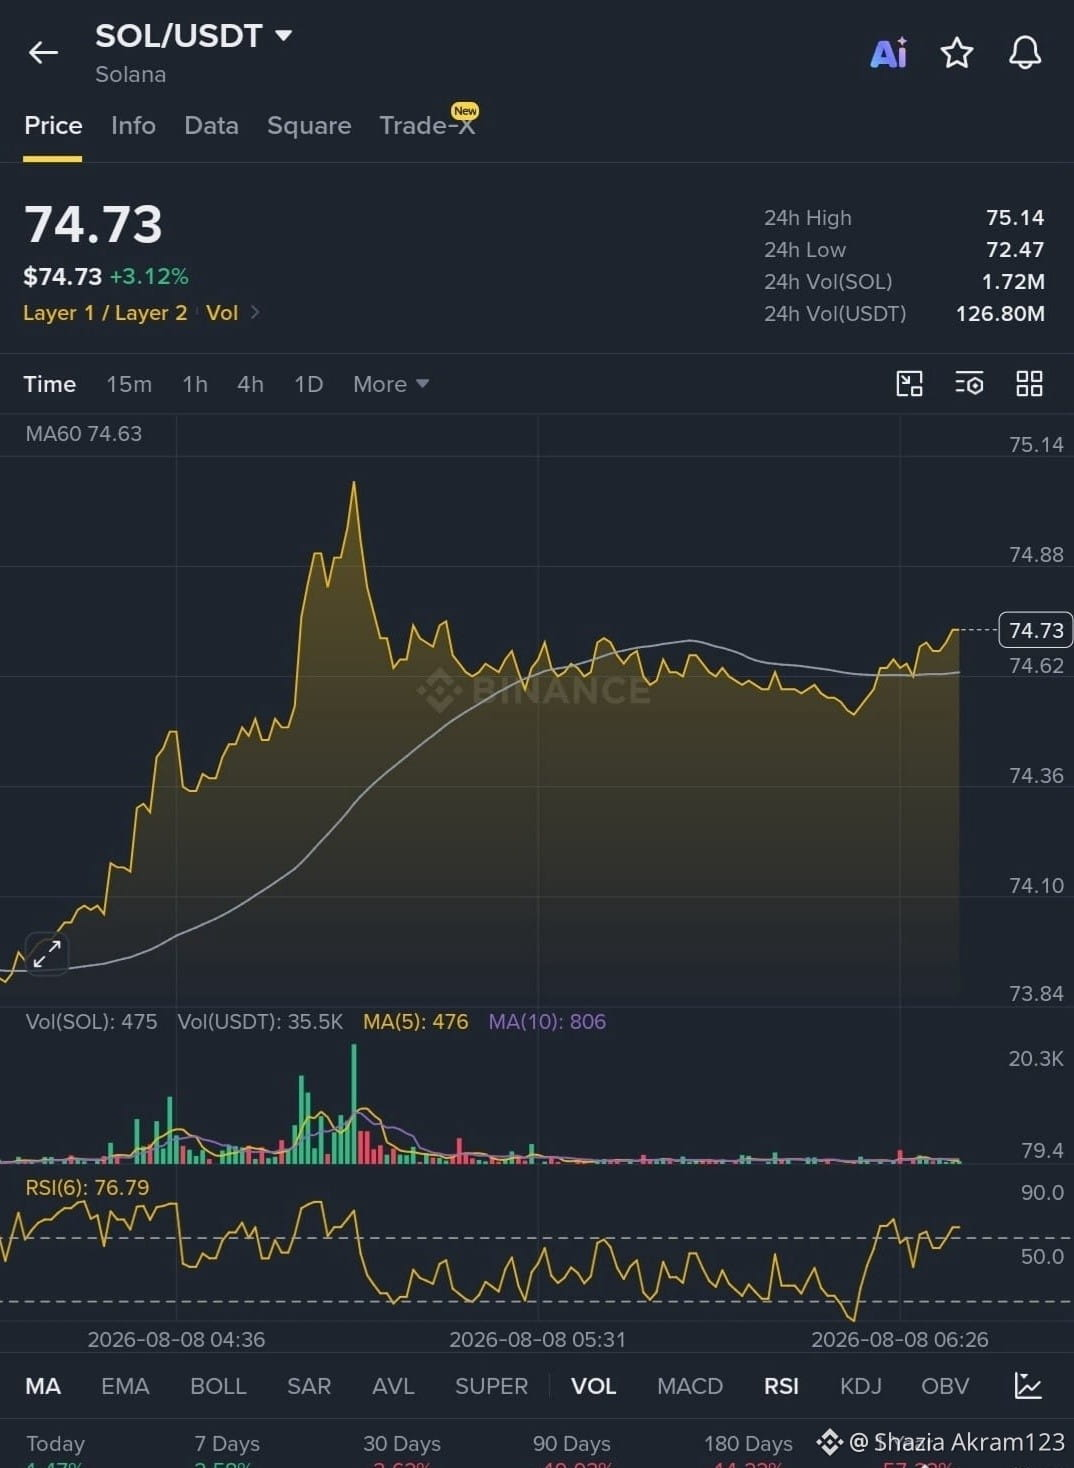The height and width of the screenshot is (1468, 1074).
Task: Tap the +3.12% change value
Action: pos(149,277)
